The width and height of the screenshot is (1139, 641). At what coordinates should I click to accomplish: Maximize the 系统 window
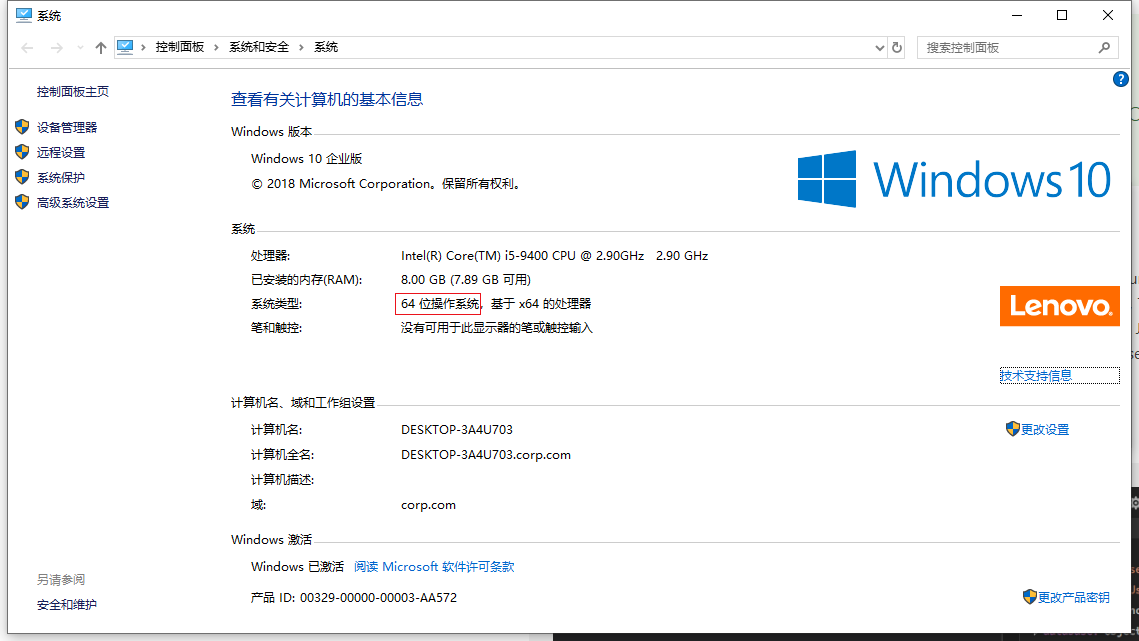point(1062,15)
